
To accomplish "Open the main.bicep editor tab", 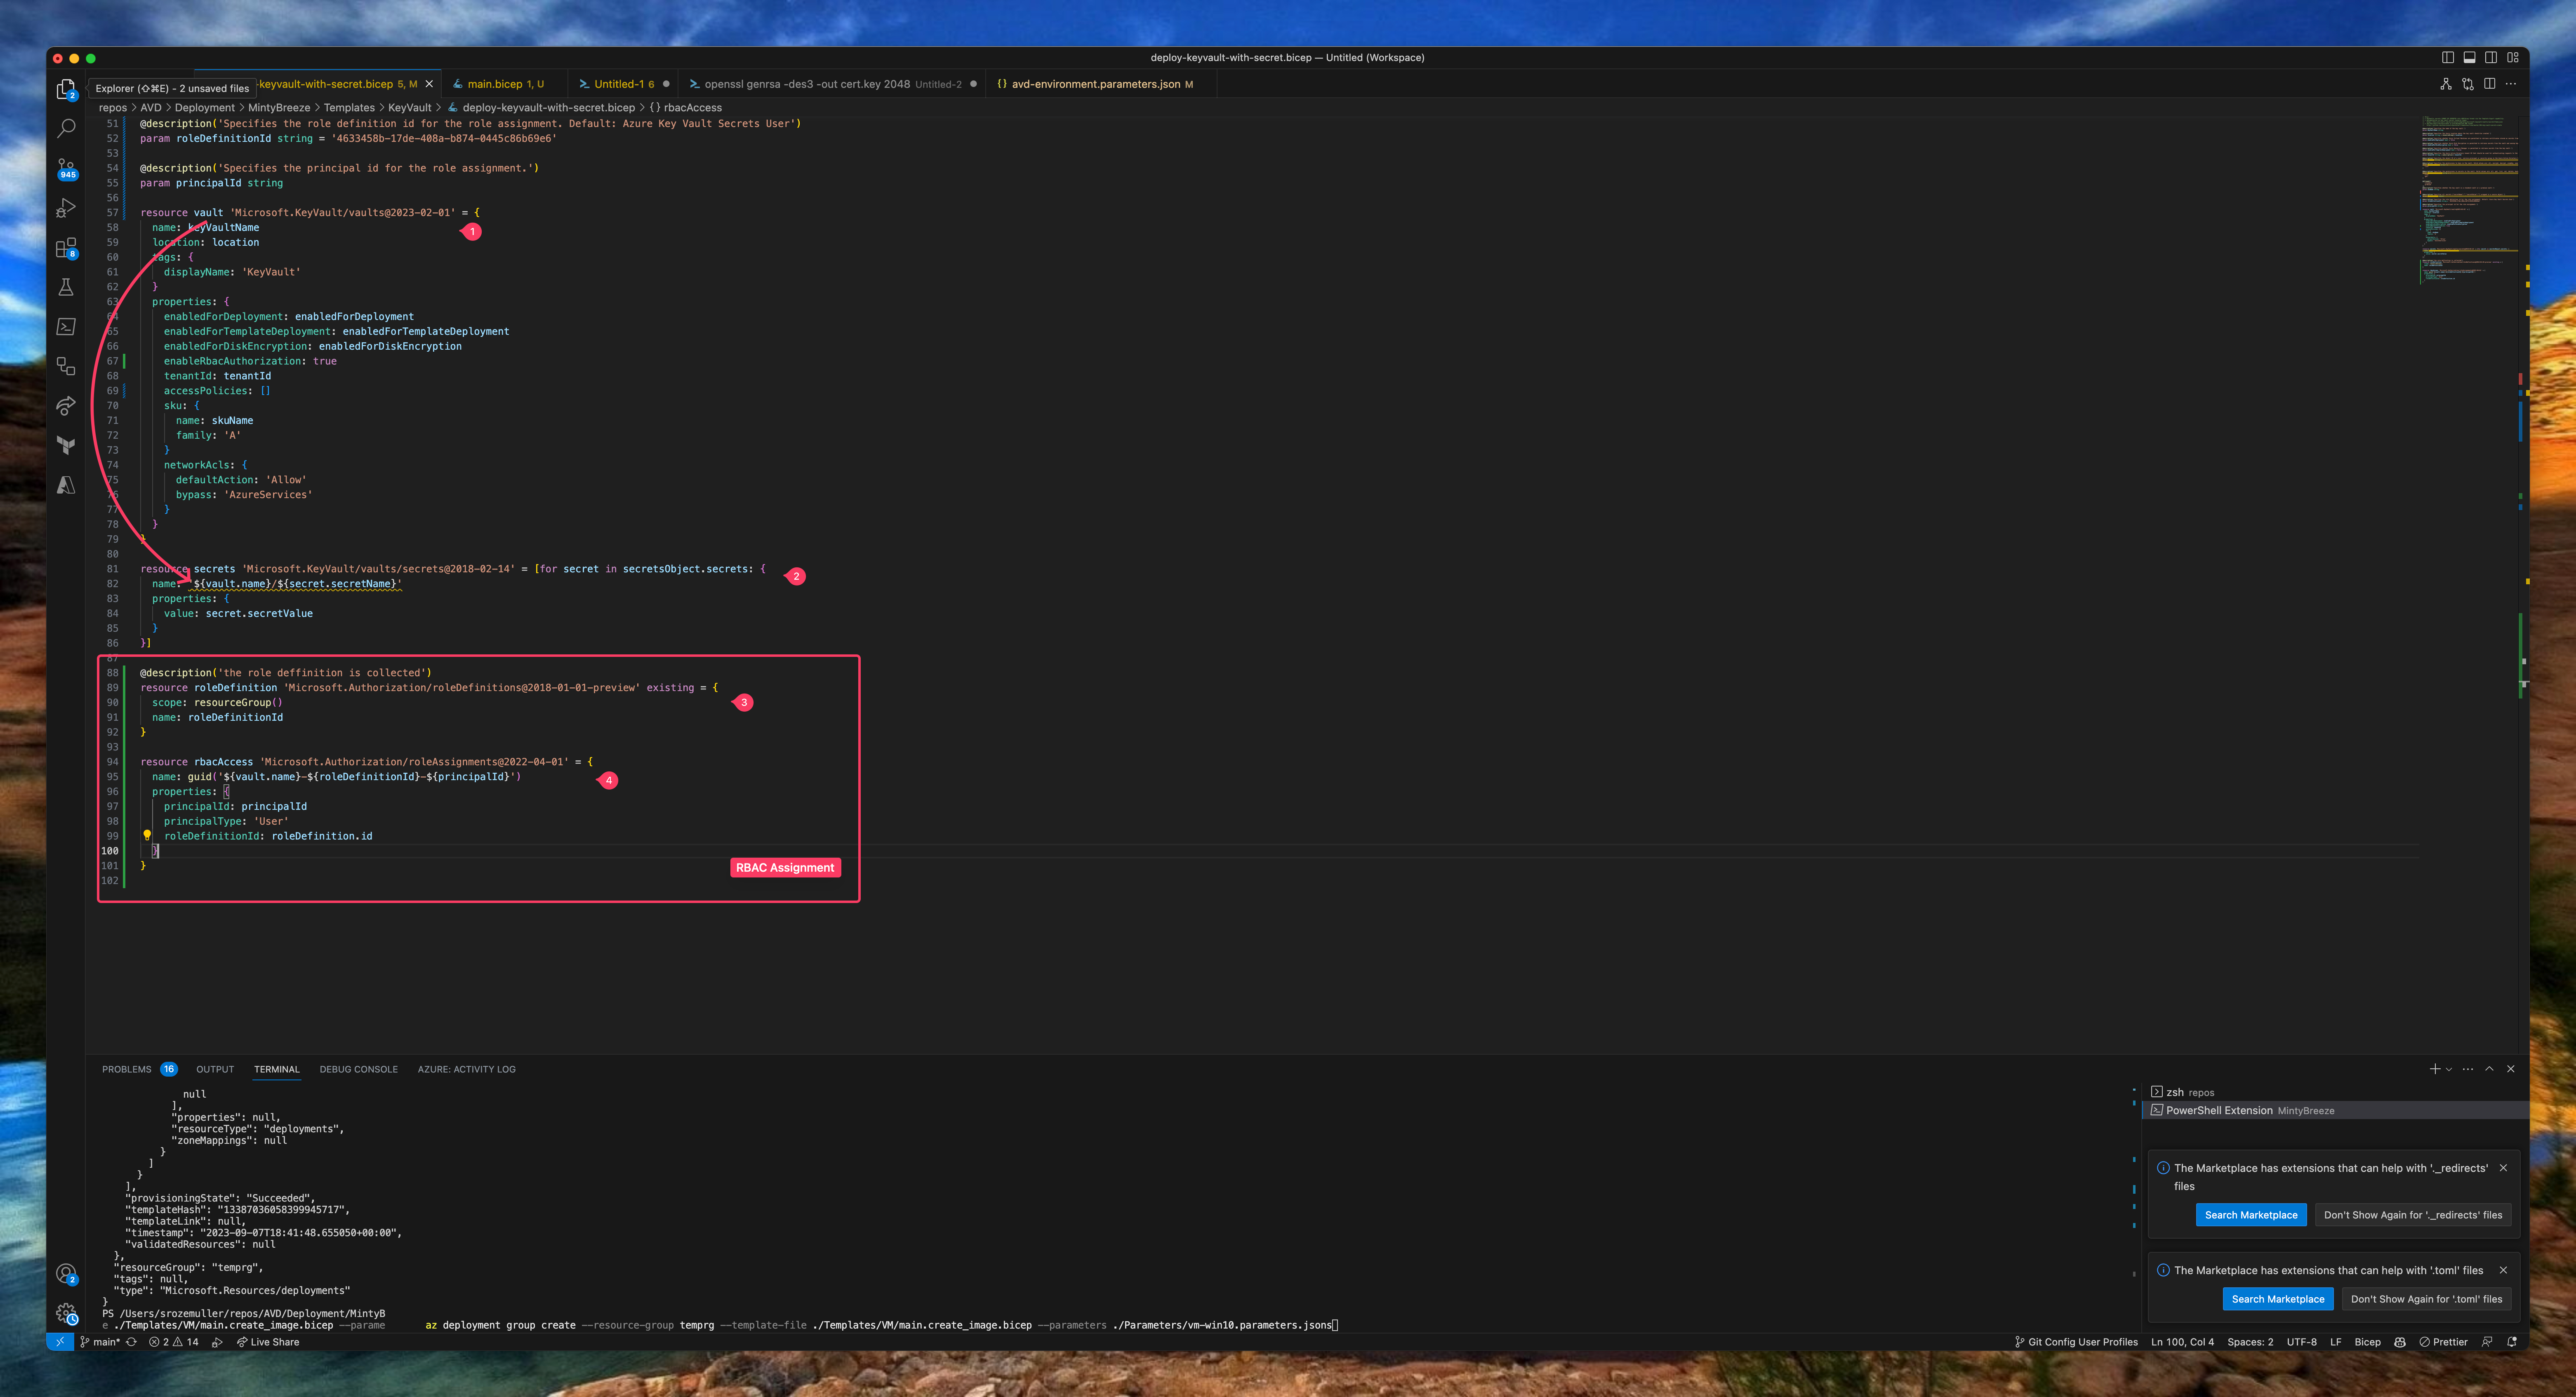I will [x=495, y=84].
